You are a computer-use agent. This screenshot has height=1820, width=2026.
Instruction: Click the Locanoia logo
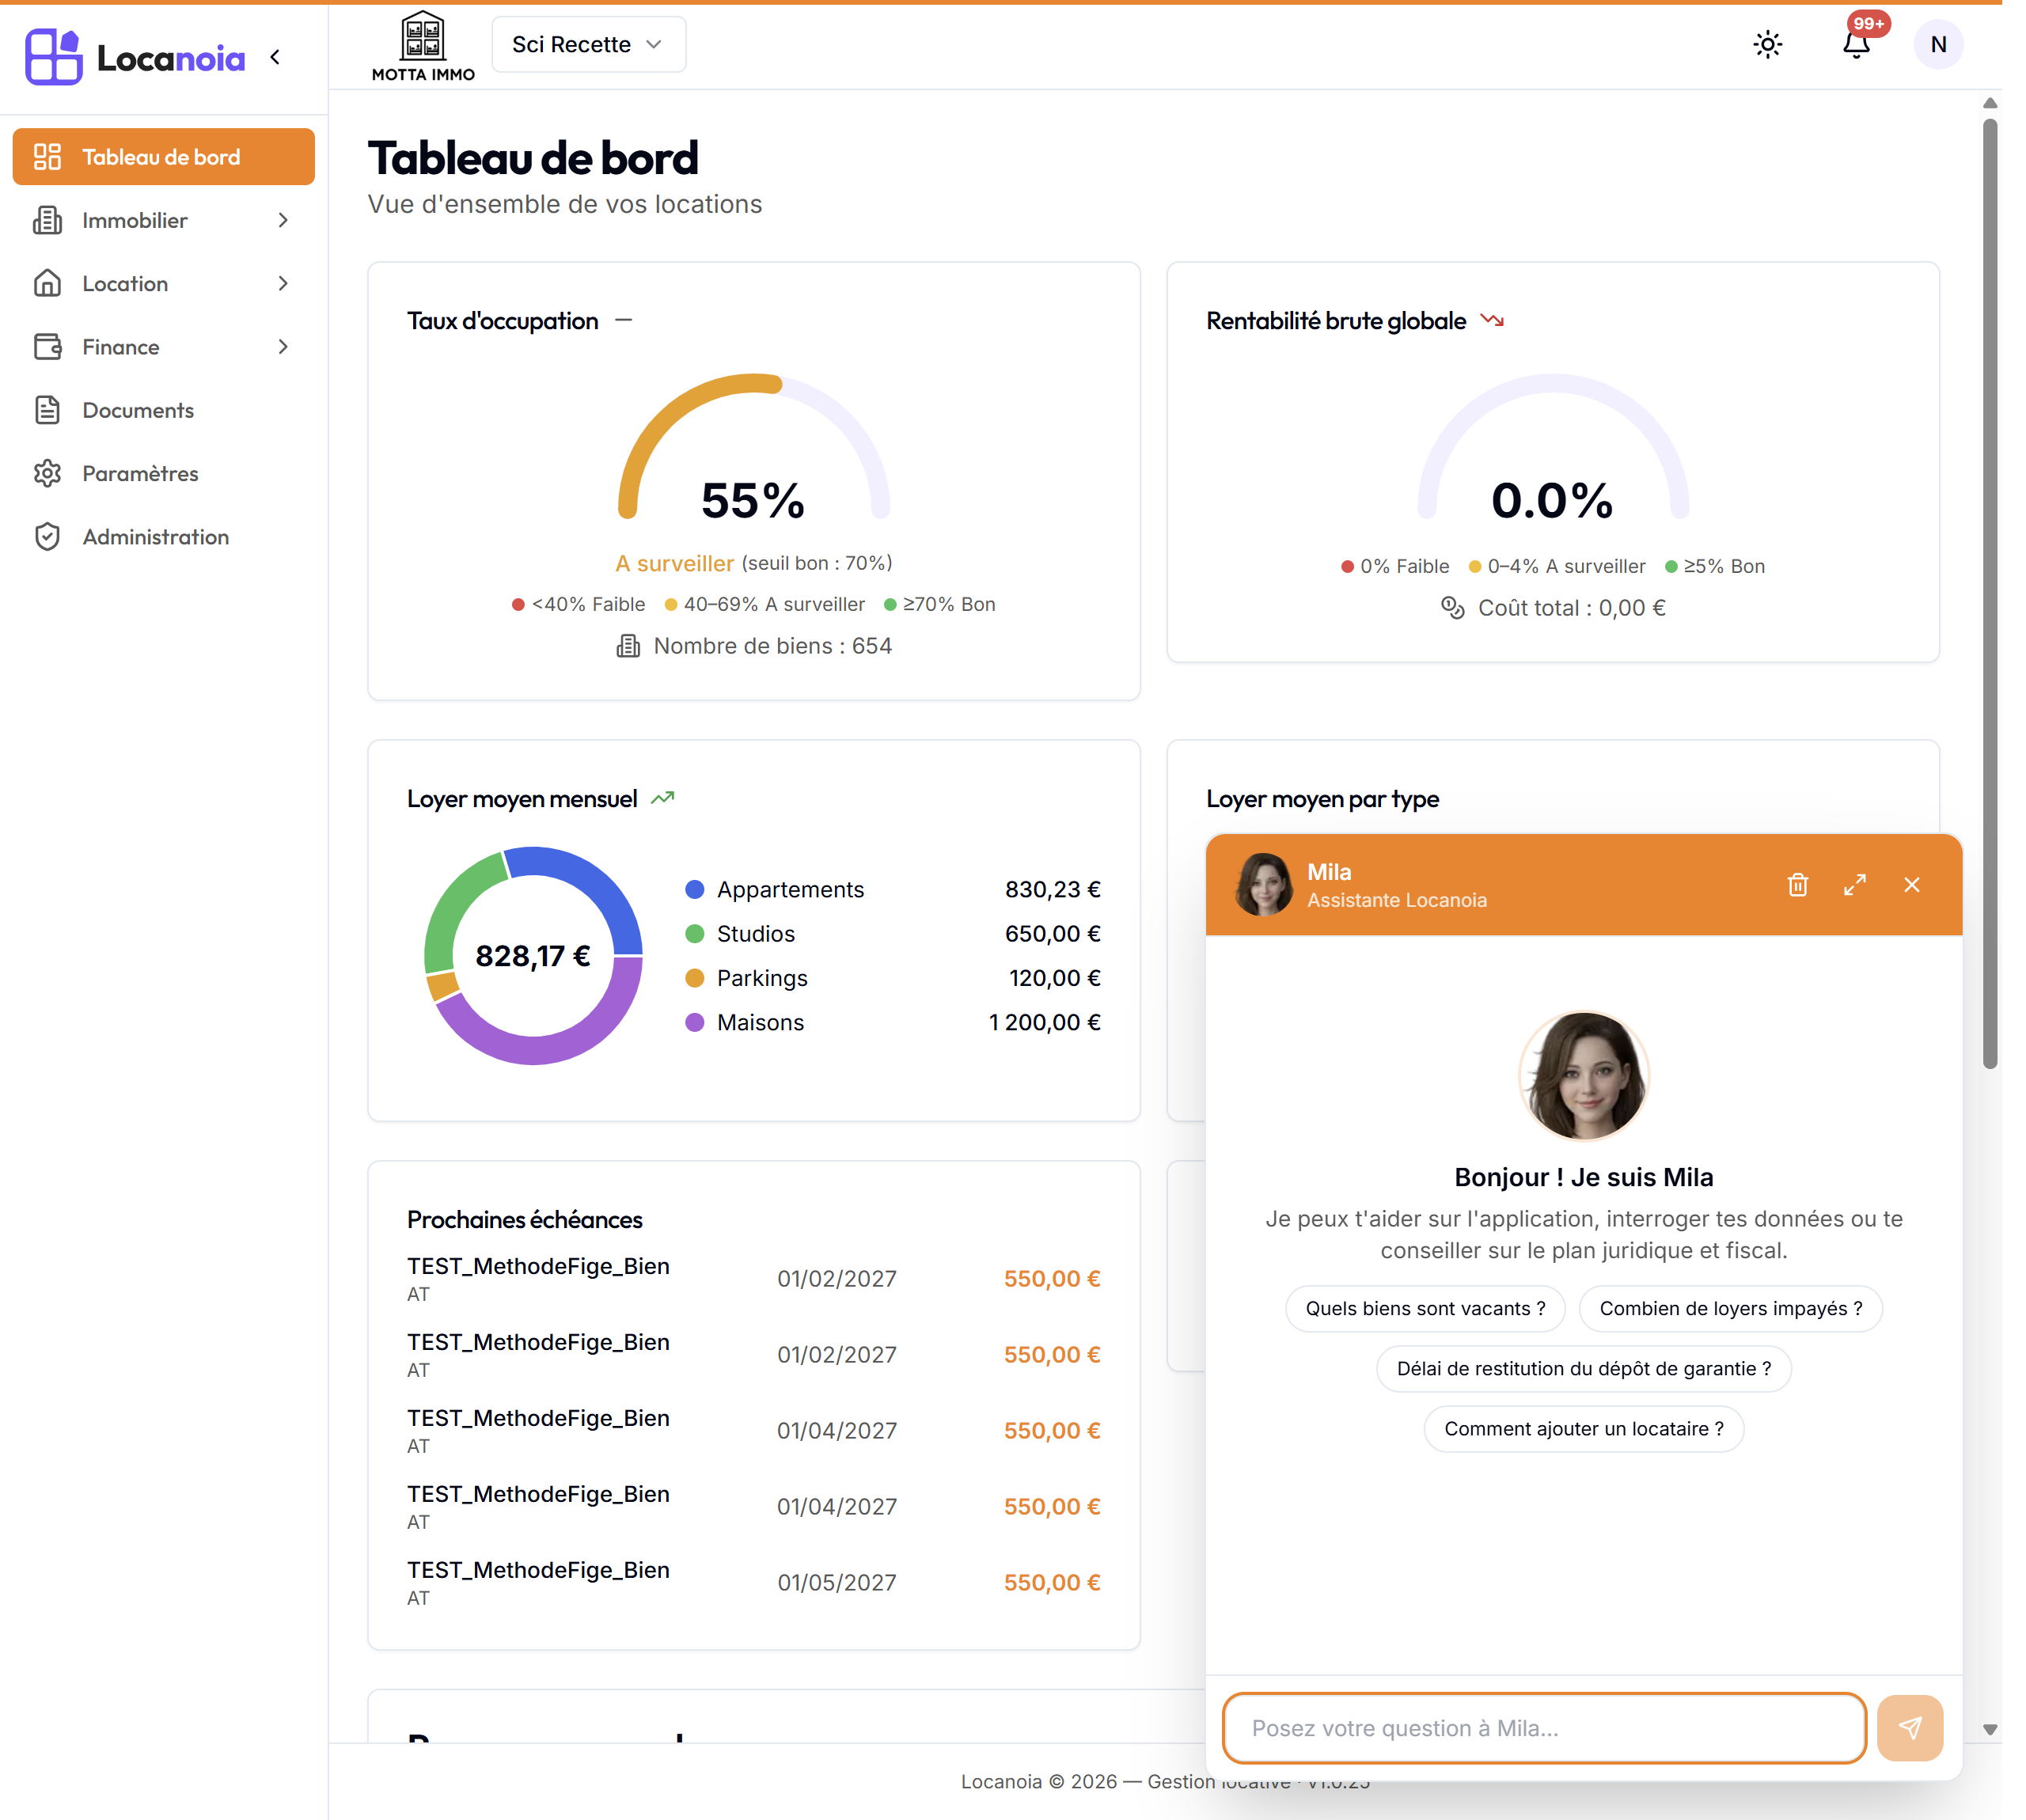pos(135,57)
